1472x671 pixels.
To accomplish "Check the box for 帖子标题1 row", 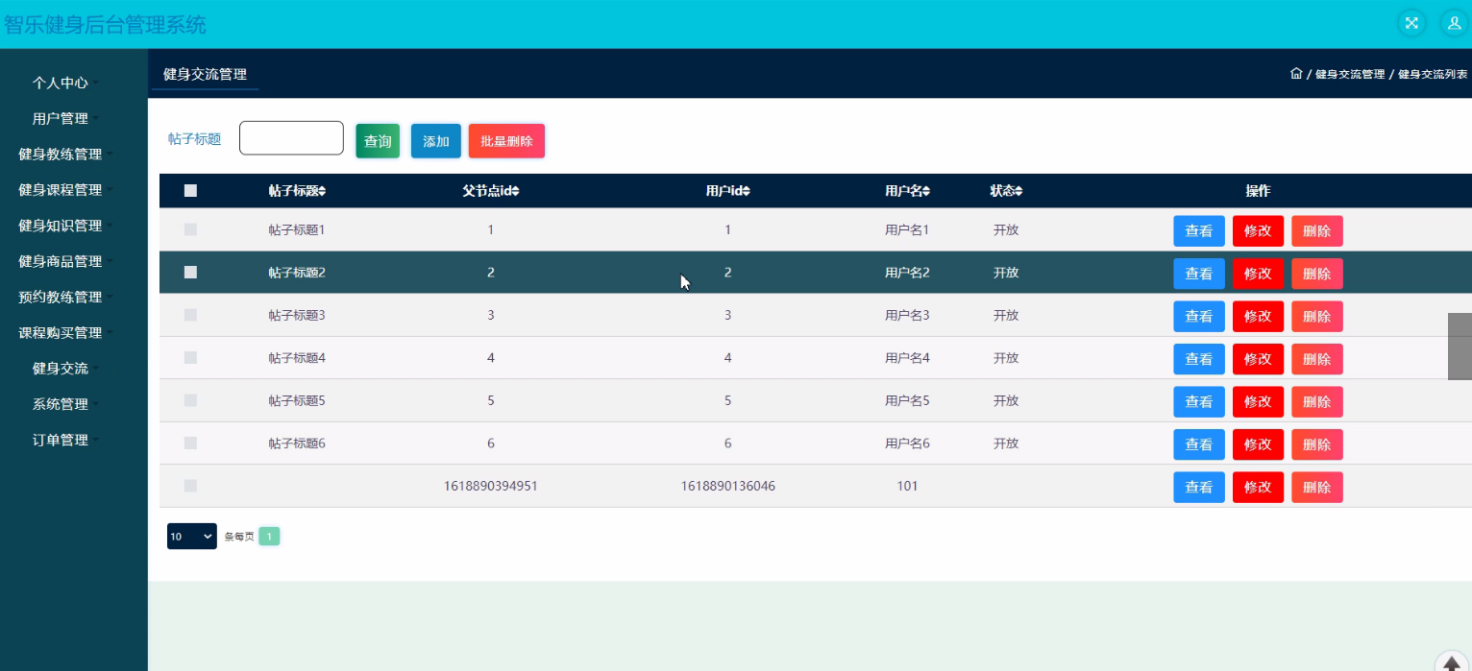I will point(191,230).
